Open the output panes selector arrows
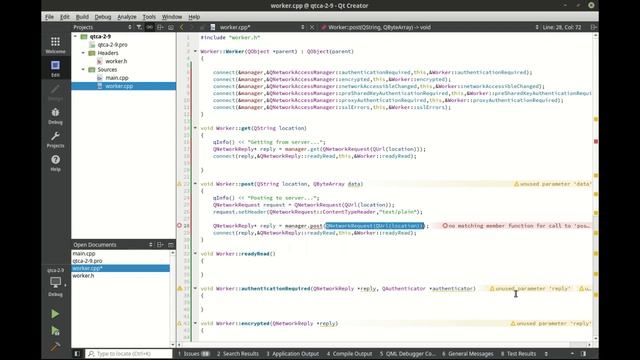 (x=546, y=353)
